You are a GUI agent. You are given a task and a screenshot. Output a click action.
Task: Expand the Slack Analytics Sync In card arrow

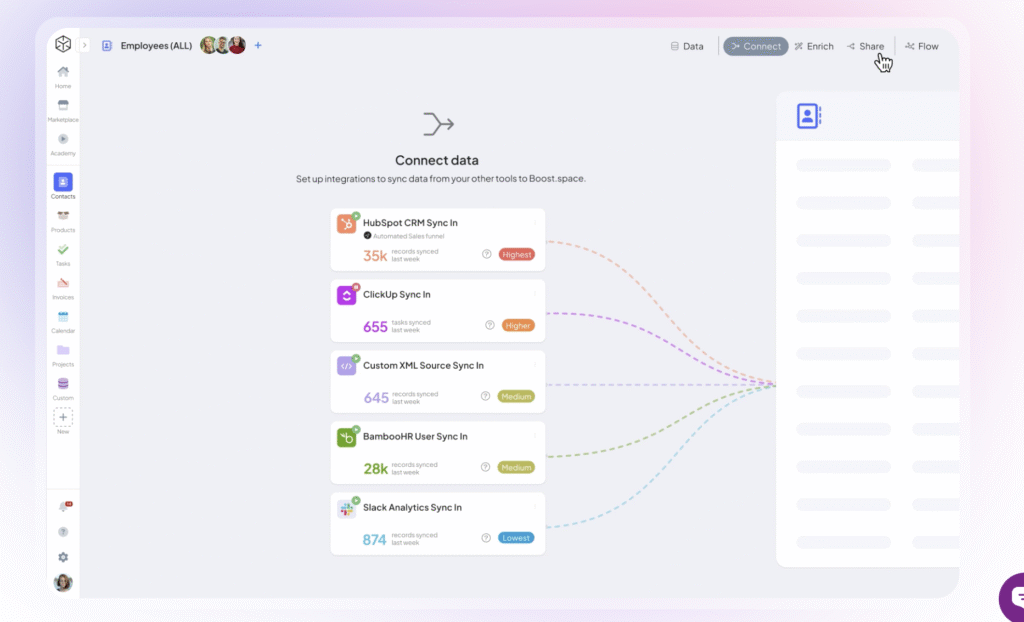535,507
